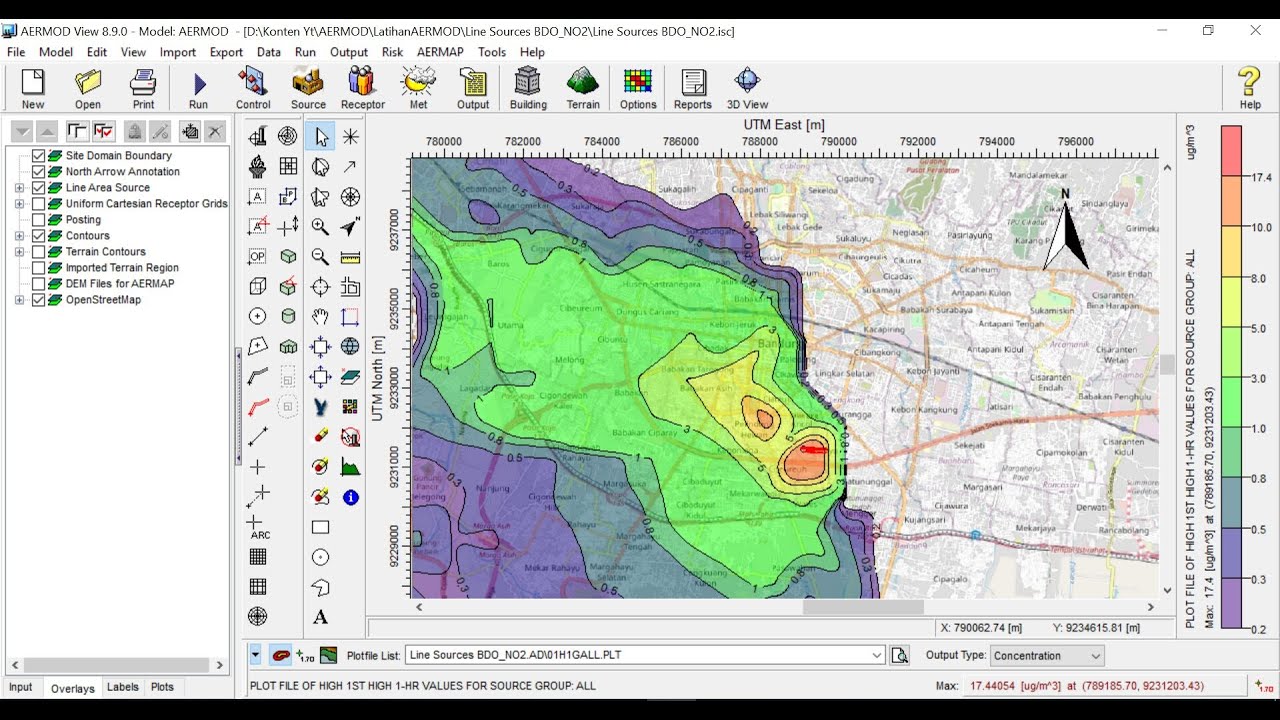Launch the 3D View icon
The height and width of the screenshot is (720, 1280).
tap(747, 88)
